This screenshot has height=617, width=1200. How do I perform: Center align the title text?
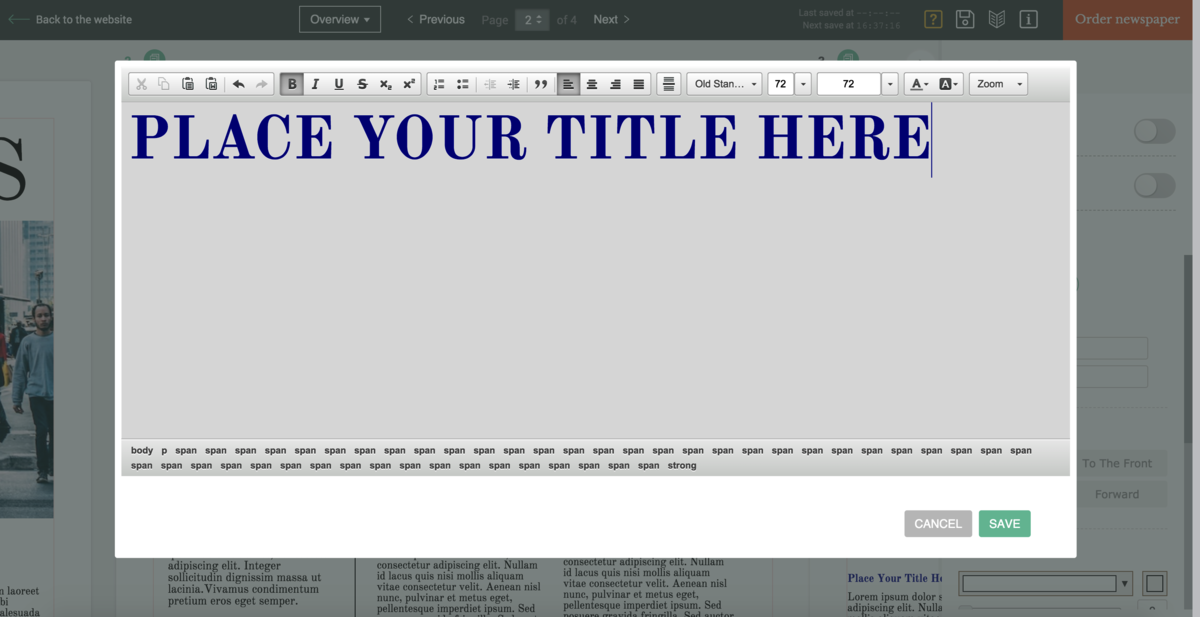tap(592, 84)
